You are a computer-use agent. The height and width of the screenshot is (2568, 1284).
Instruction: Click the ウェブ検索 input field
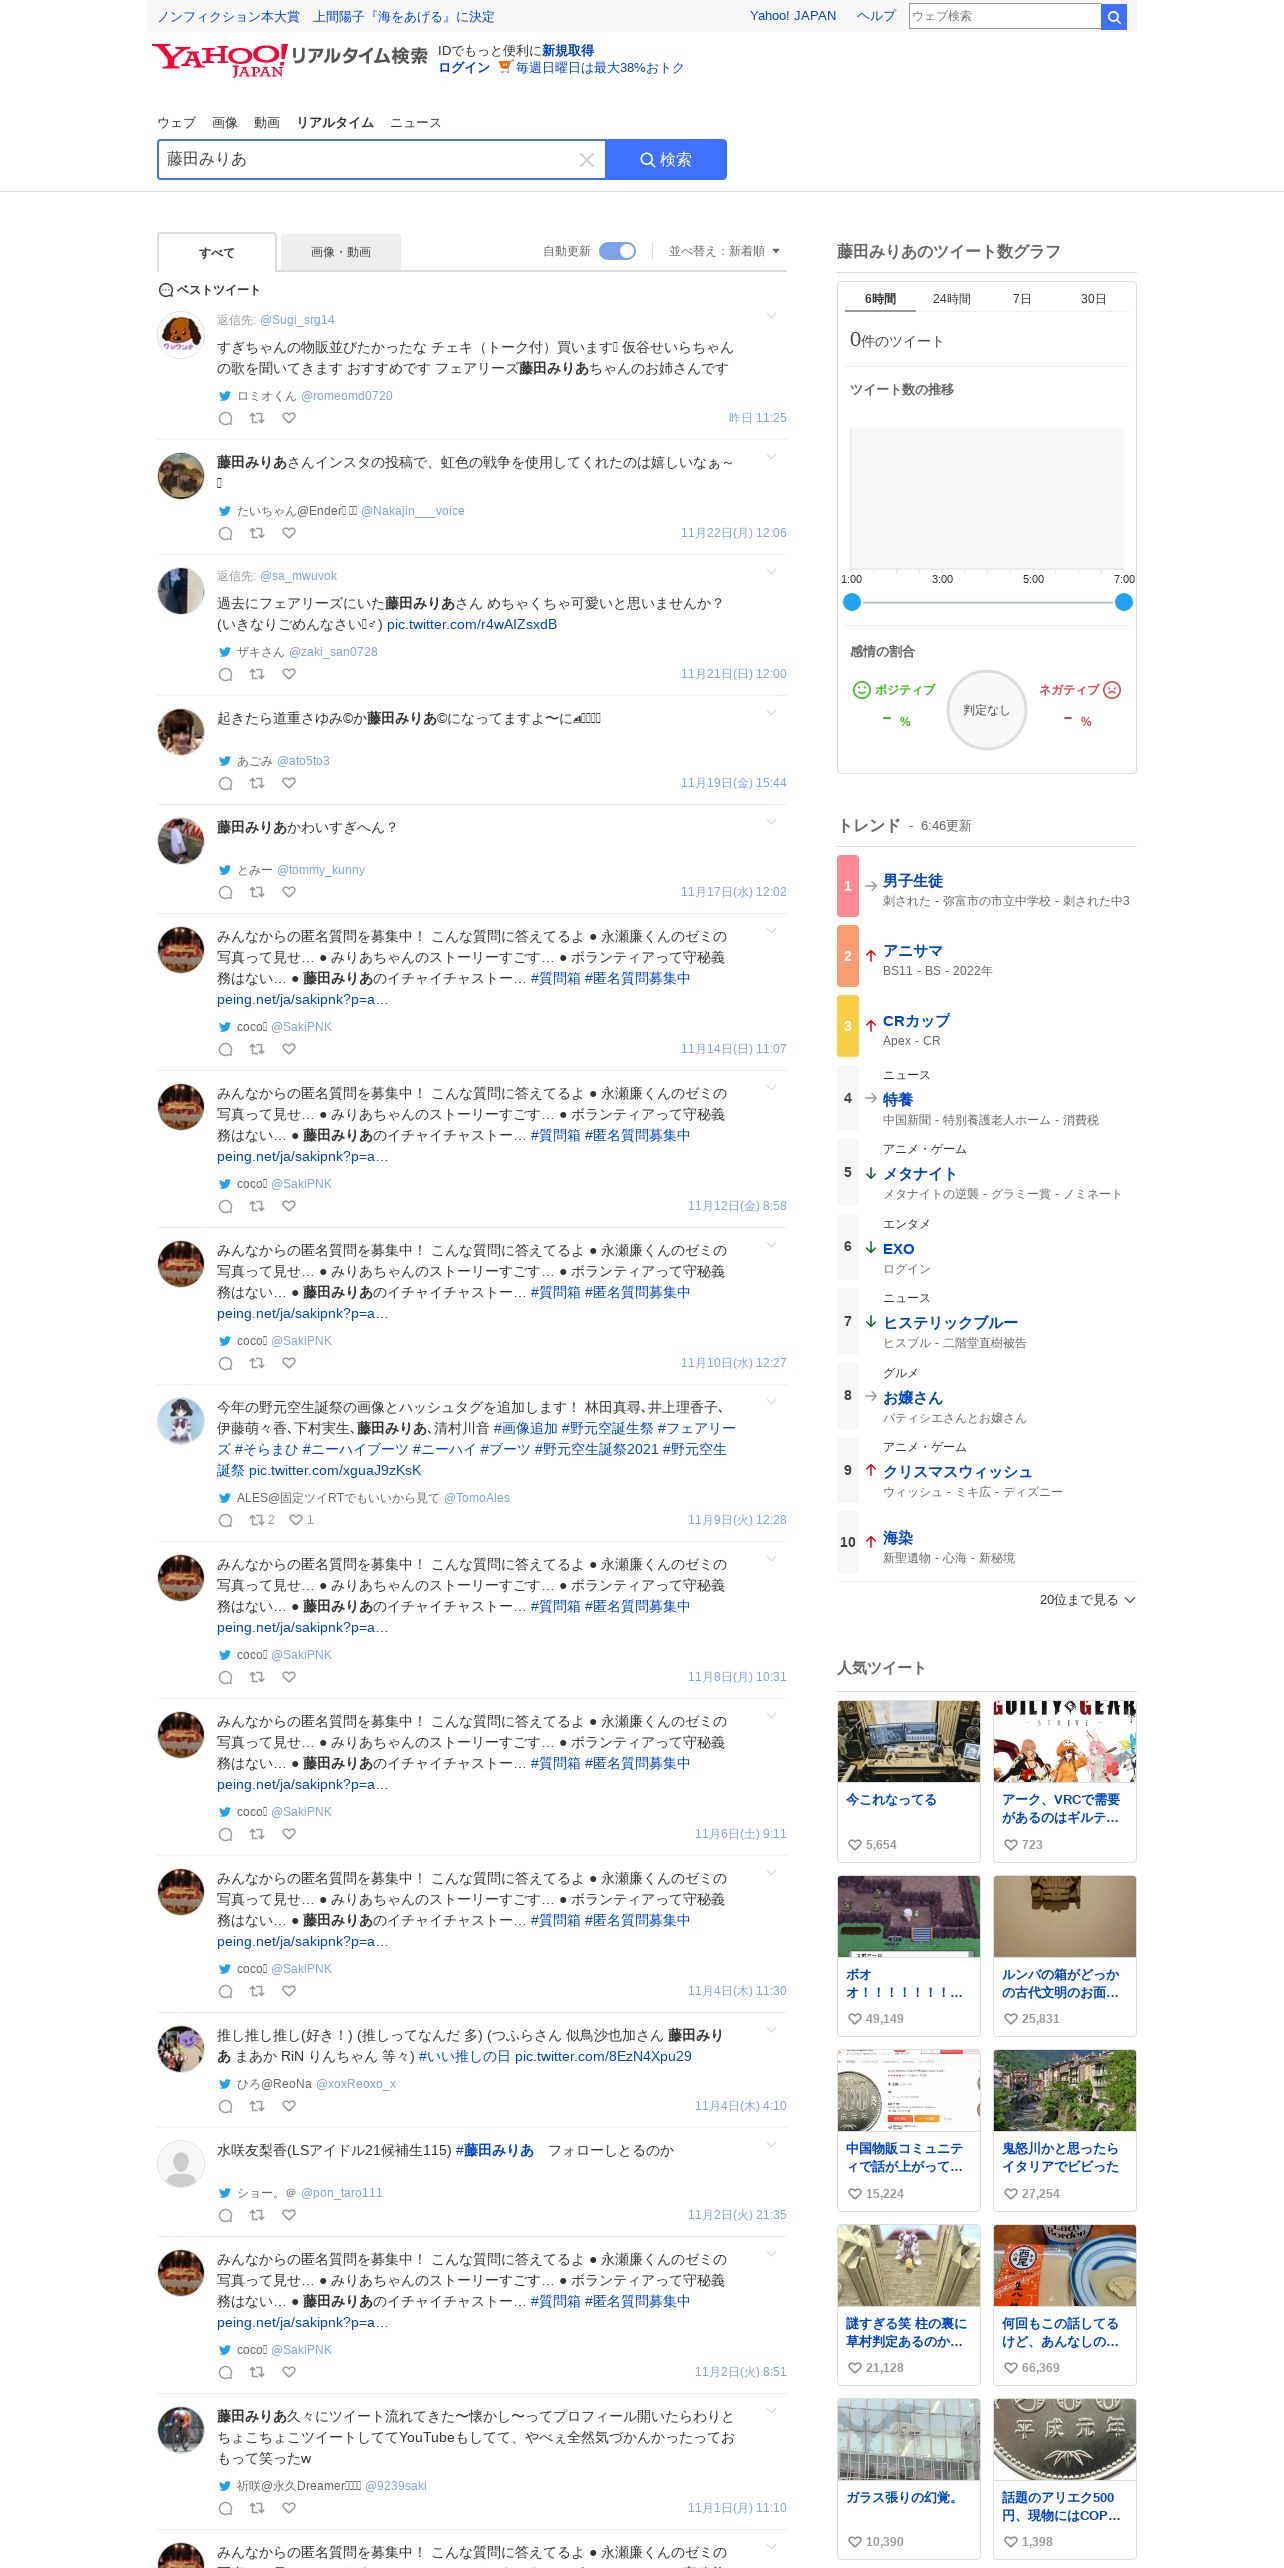[x=1005, y=16]
